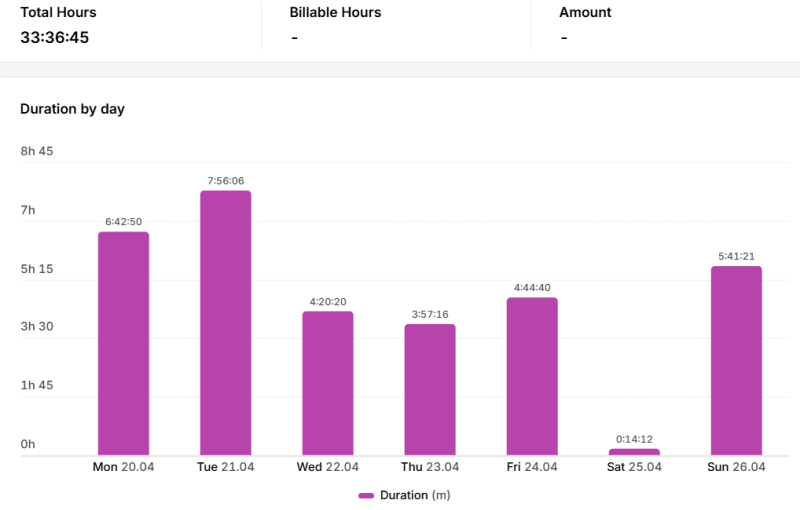
Task: Select the Tuesday 21.04 bar
Action: coord(226,323)
